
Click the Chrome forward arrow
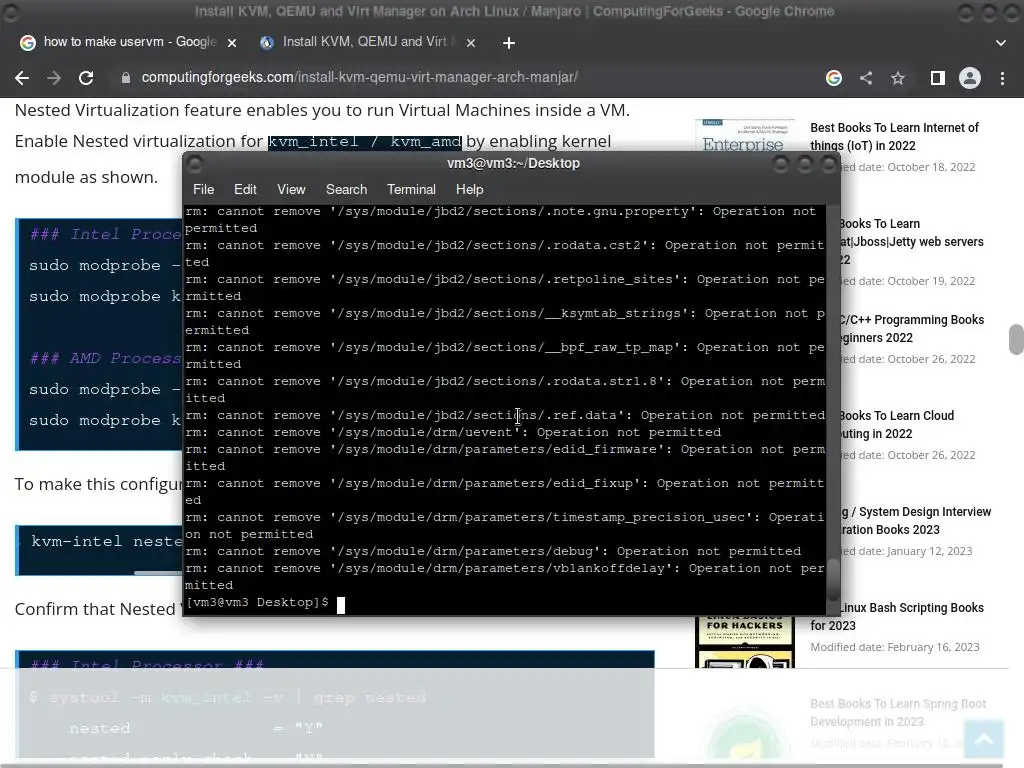pos(54,78)
